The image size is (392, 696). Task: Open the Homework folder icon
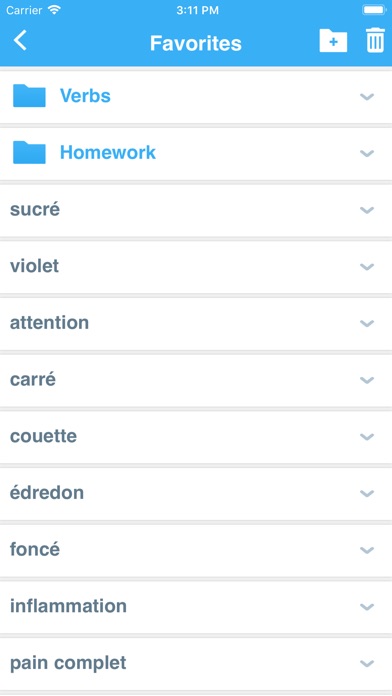coord(29,153)
